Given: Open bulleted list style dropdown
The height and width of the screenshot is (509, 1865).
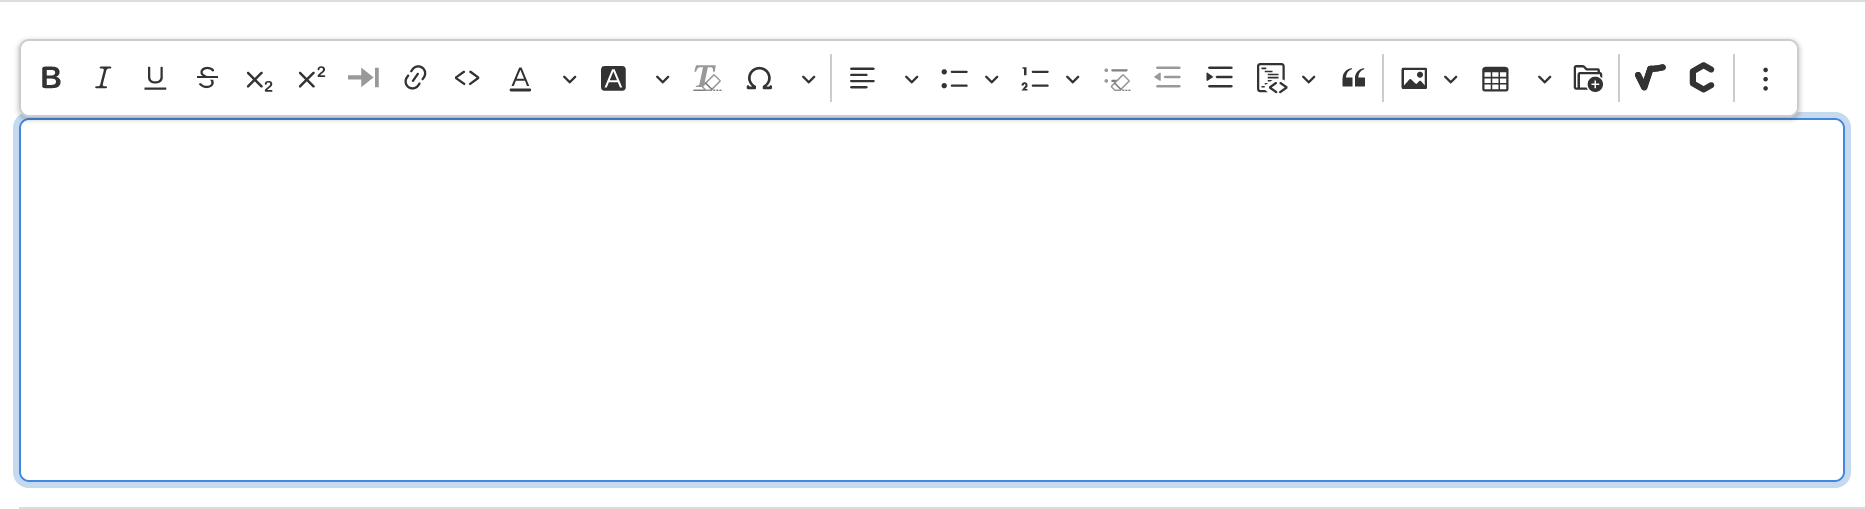Looking at the screenshot, I should (992, 79).
